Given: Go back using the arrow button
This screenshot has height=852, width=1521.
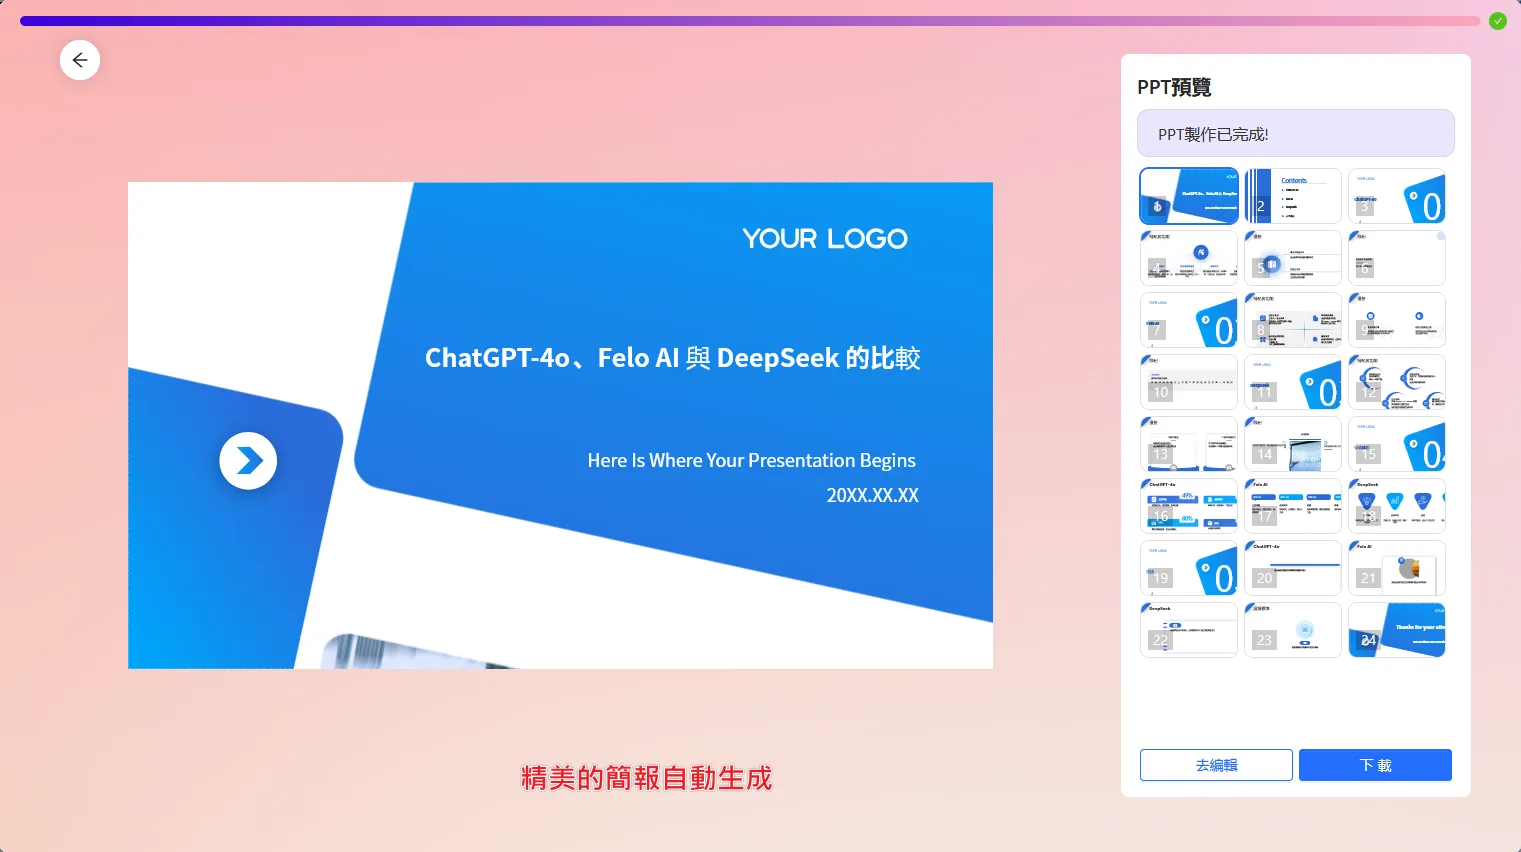Looking at the screenshot, I should 80,60.
